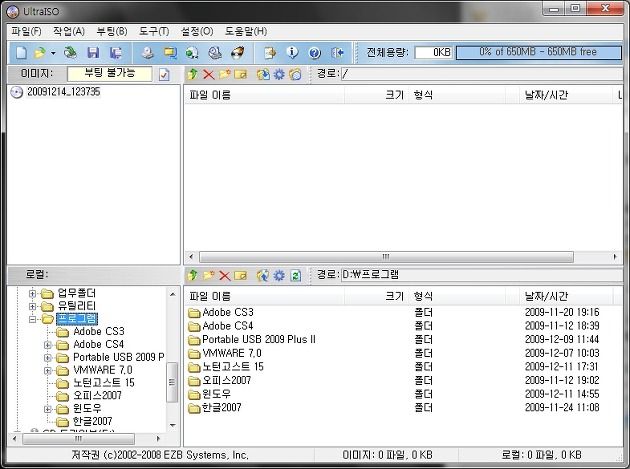630x469 pixels.
Task: Select 노턴고스트 15 in local folder tree
Action: click(x=104, y=383)
